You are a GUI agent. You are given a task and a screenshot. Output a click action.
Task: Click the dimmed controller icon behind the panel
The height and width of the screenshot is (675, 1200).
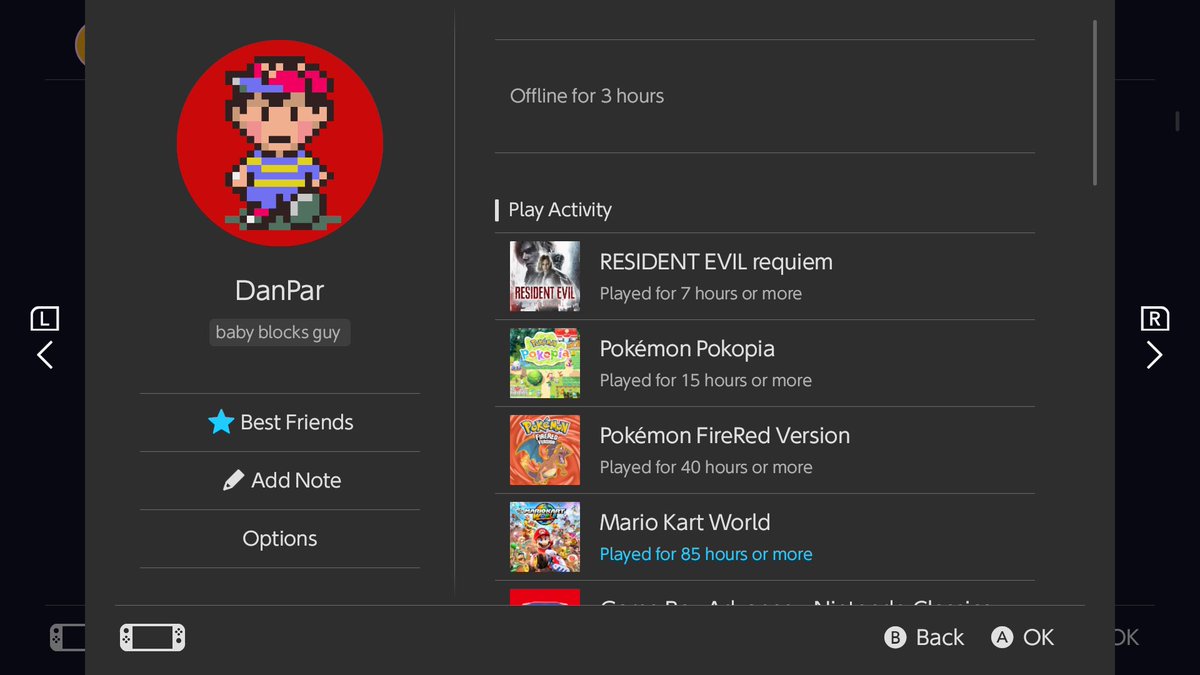tap(67, 637)
